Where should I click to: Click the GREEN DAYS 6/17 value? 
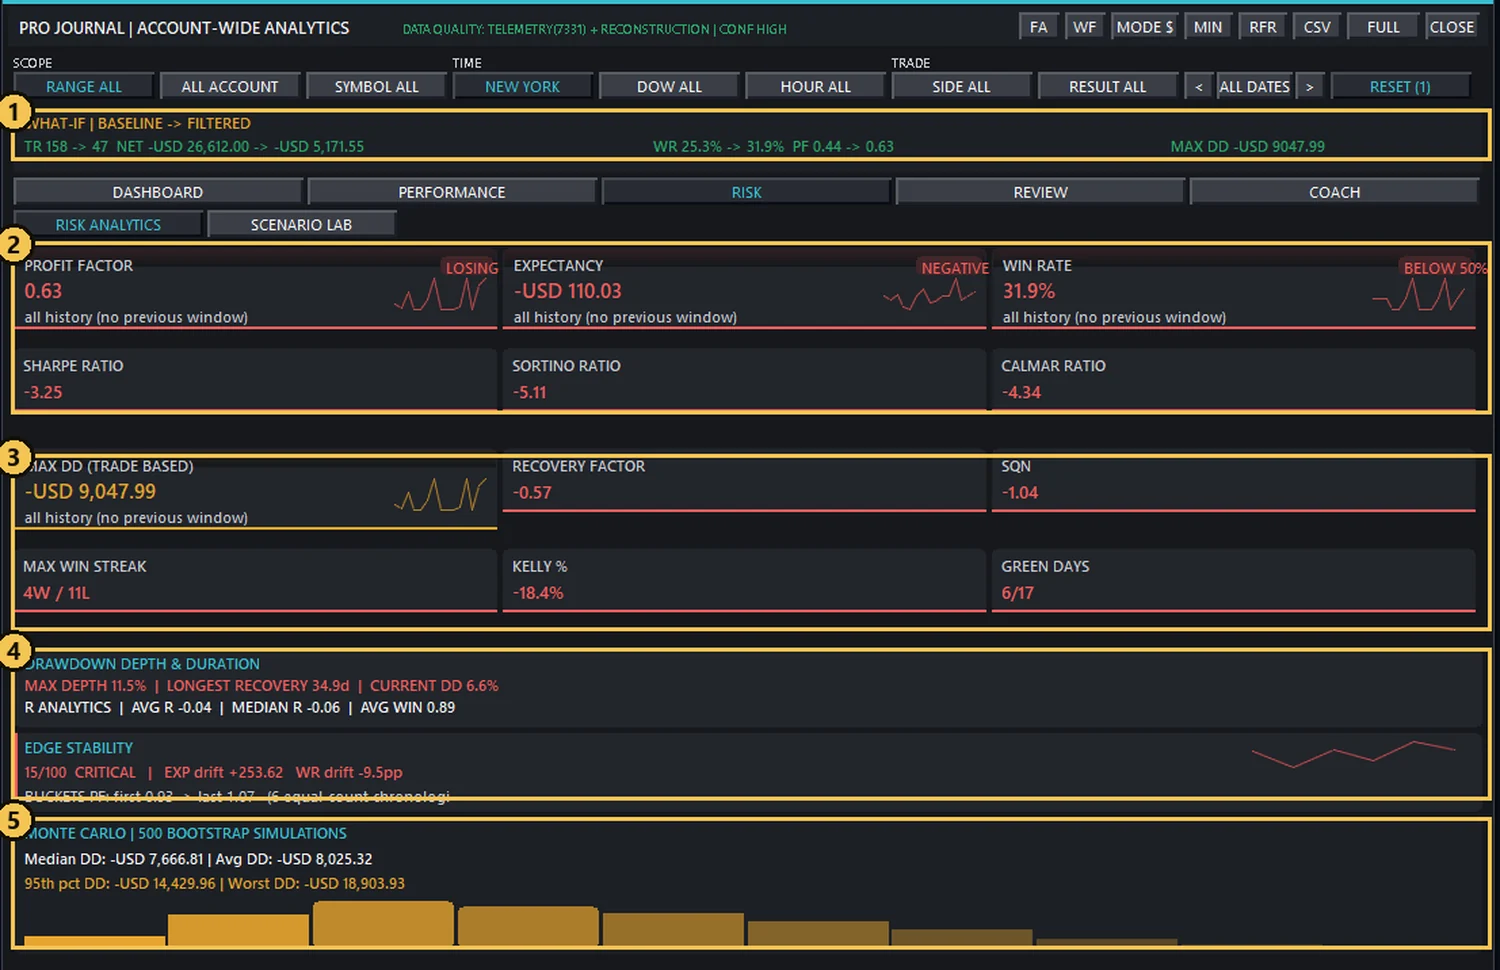pyautogui.click(x=1018, y=593)
